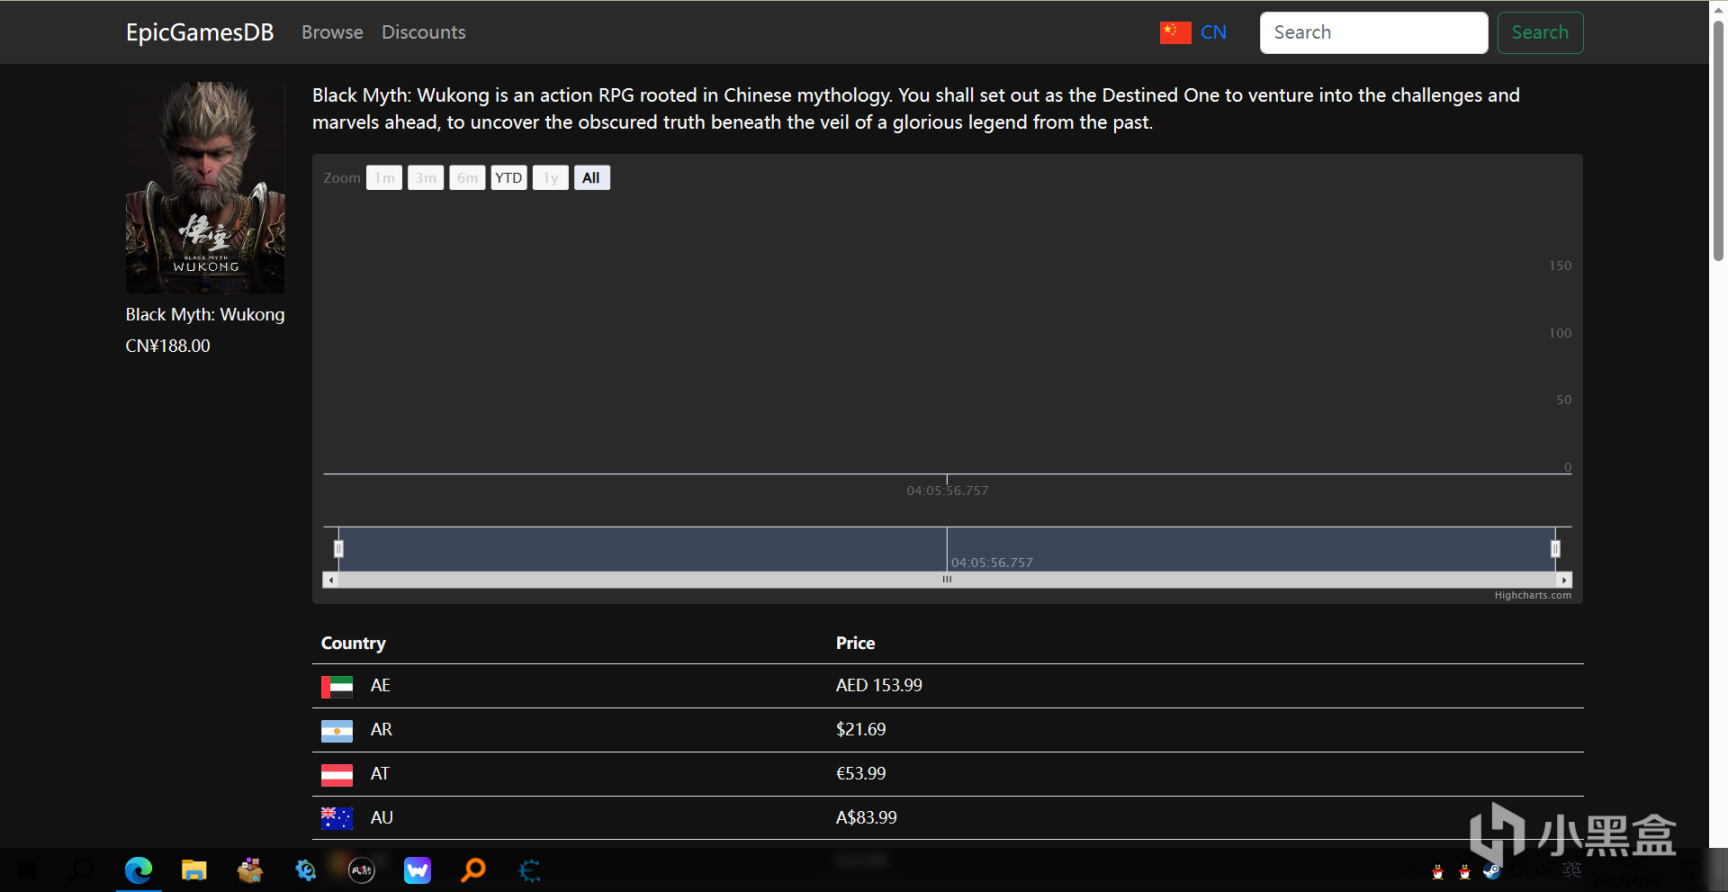Image resolution: width=1728 pixels, height=892 pixels.
Task: Launch the cardboard box app on taskbar
Action: 250,870
